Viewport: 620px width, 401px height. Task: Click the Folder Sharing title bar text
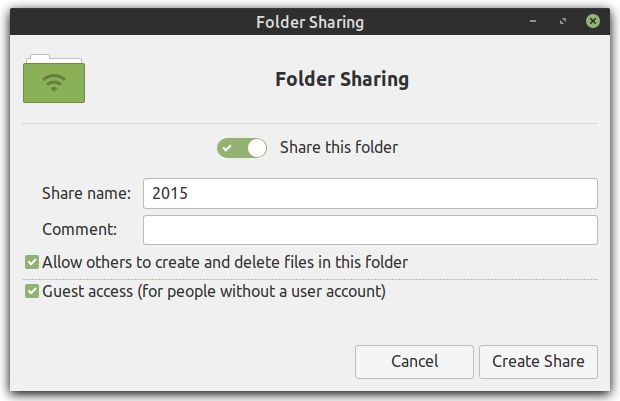pos(310,22)
